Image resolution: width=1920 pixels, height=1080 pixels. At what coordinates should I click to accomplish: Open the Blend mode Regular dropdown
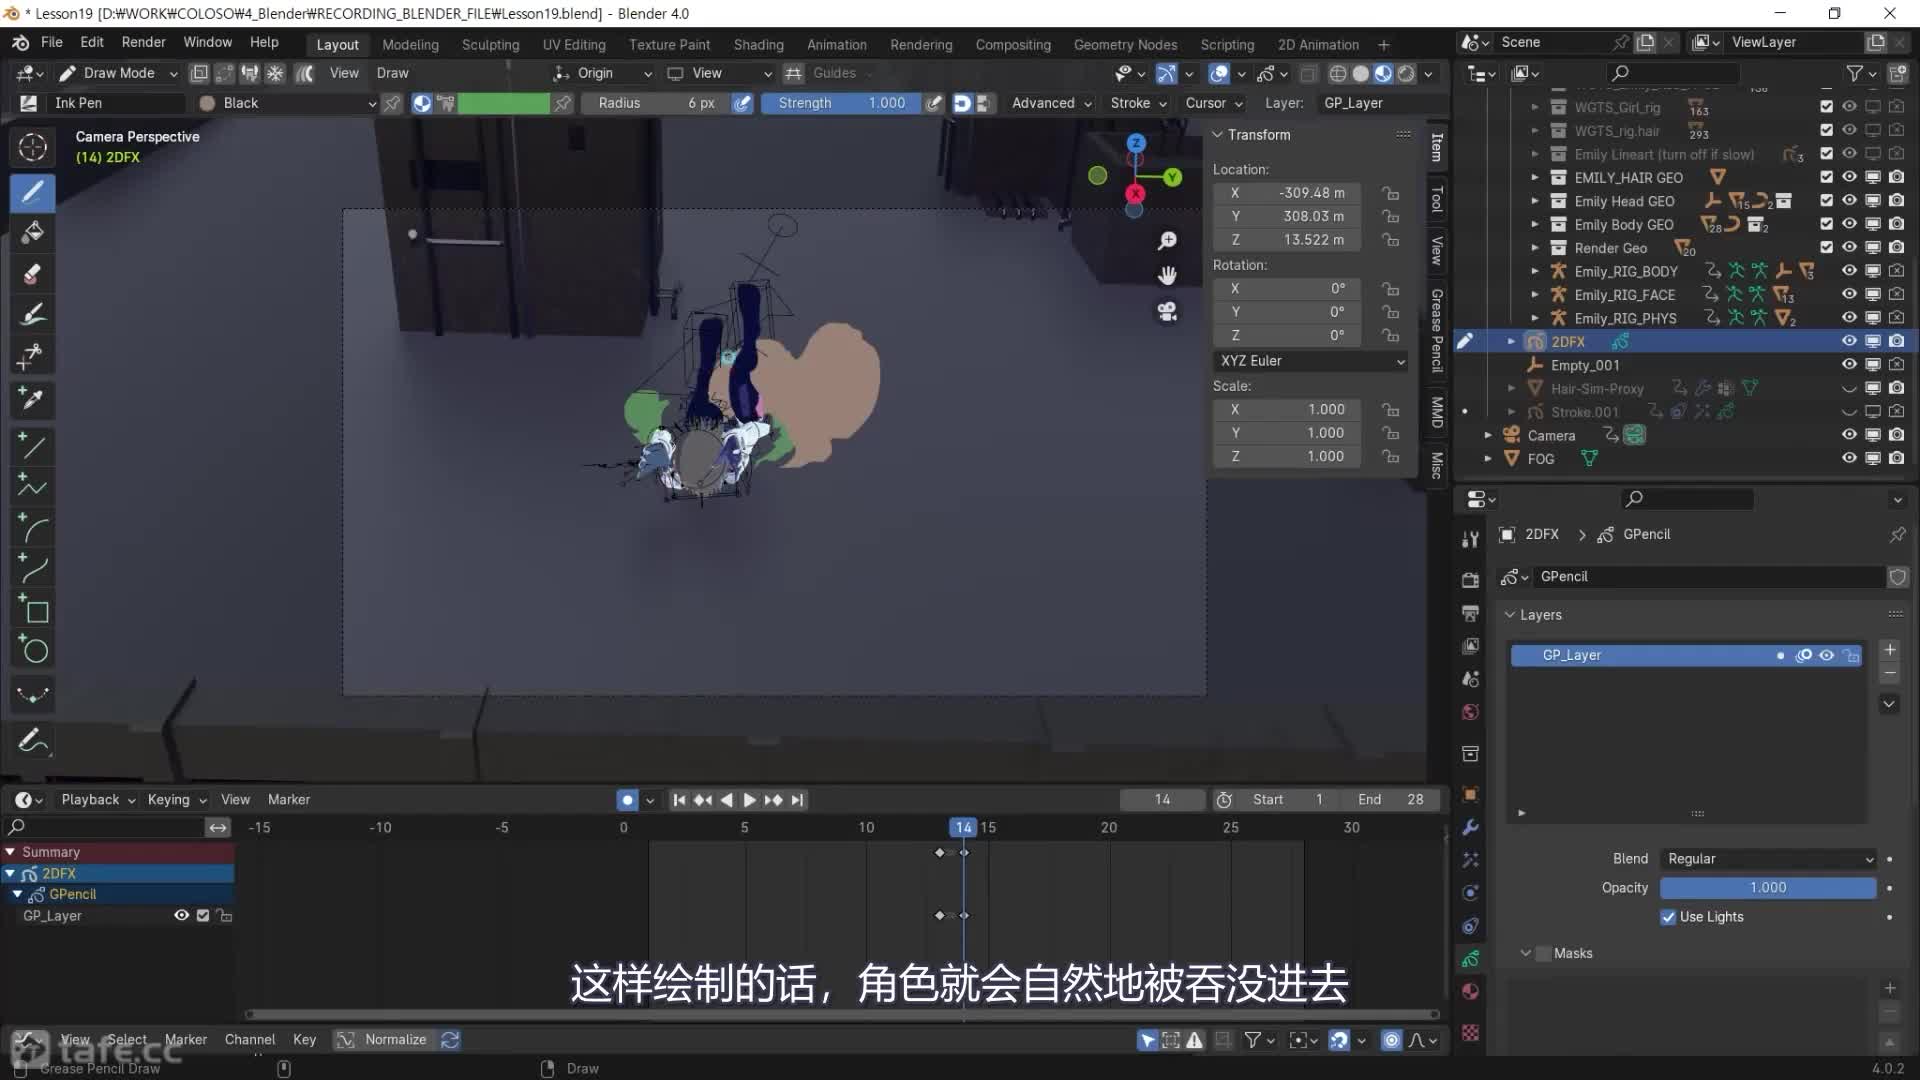click(x=1768, y=859)
